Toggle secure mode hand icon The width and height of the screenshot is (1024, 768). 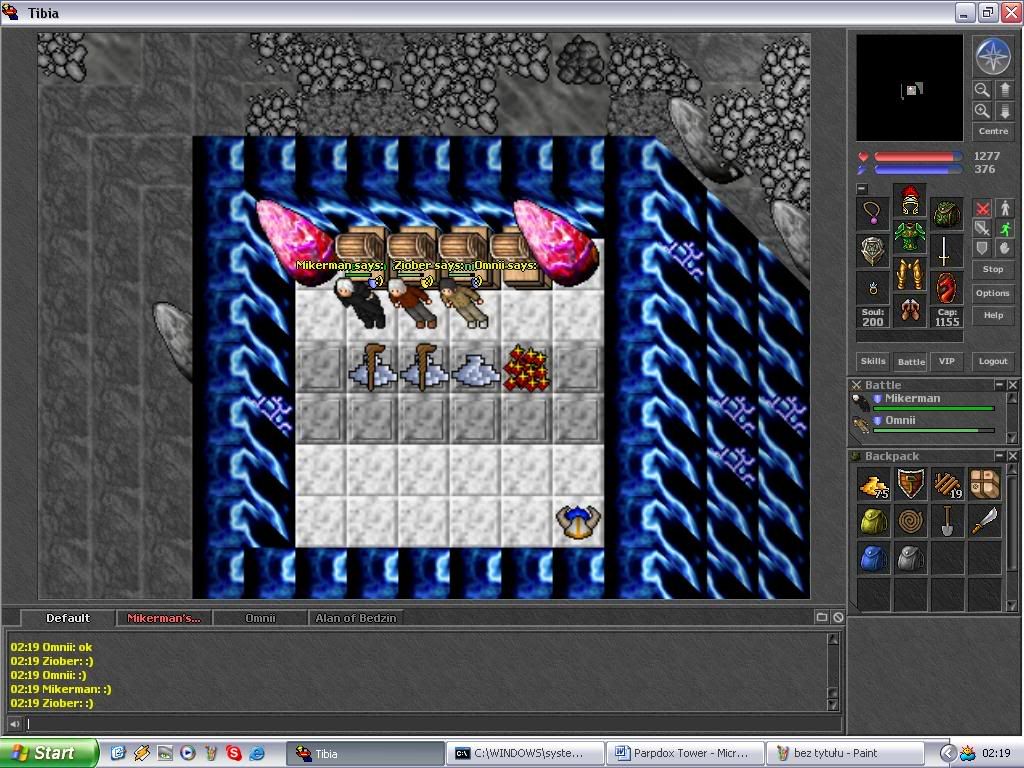1004,248
